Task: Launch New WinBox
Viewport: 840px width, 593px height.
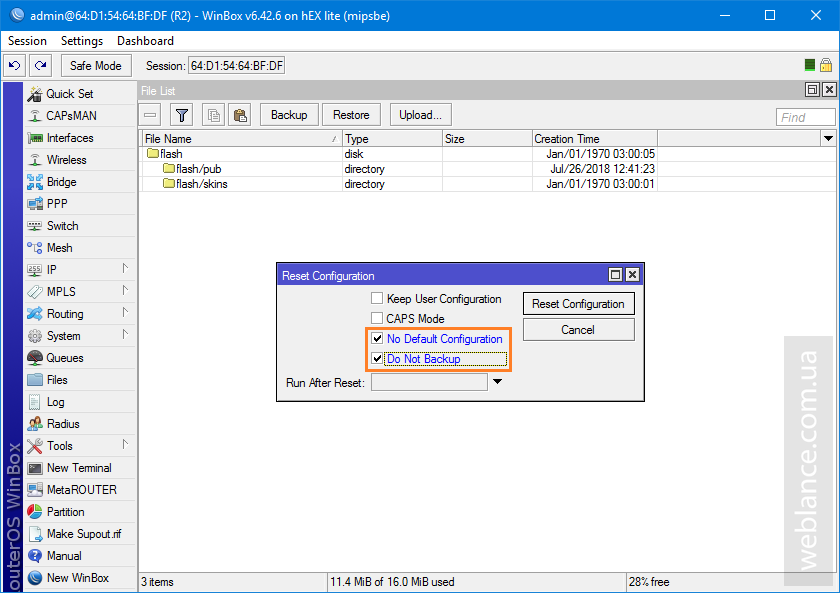Action: (x=80, y=577)
